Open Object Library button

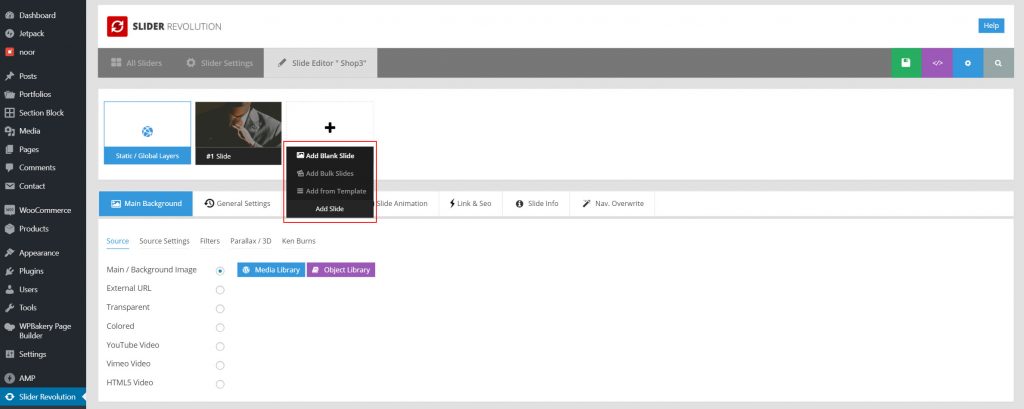click(341, 270)
